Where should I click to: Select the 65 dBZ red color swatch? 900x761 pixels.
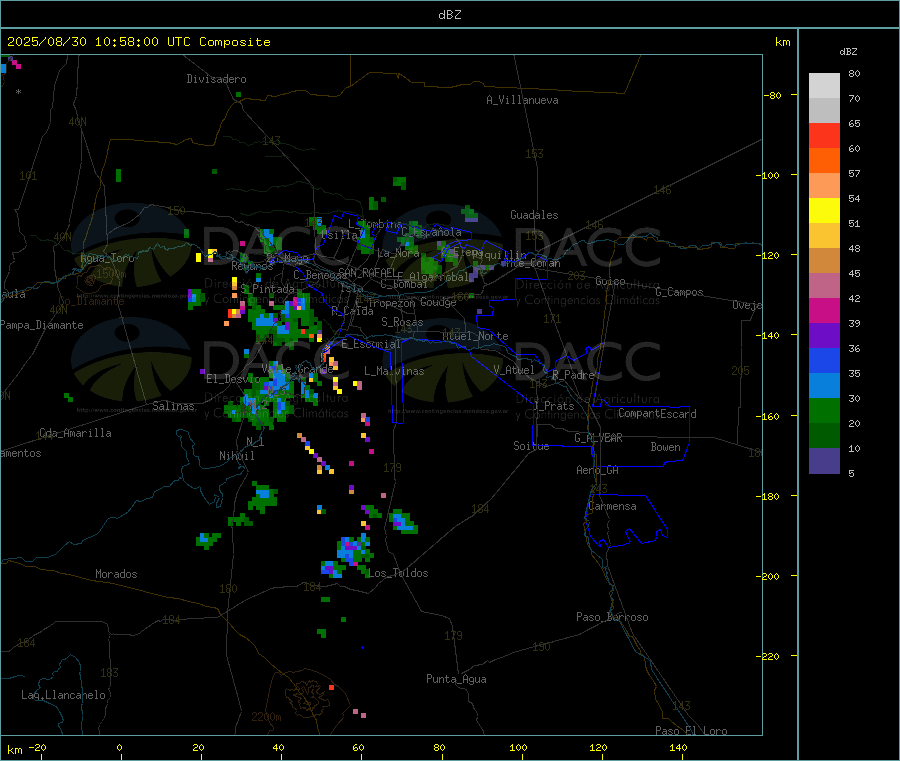(824, 135)
